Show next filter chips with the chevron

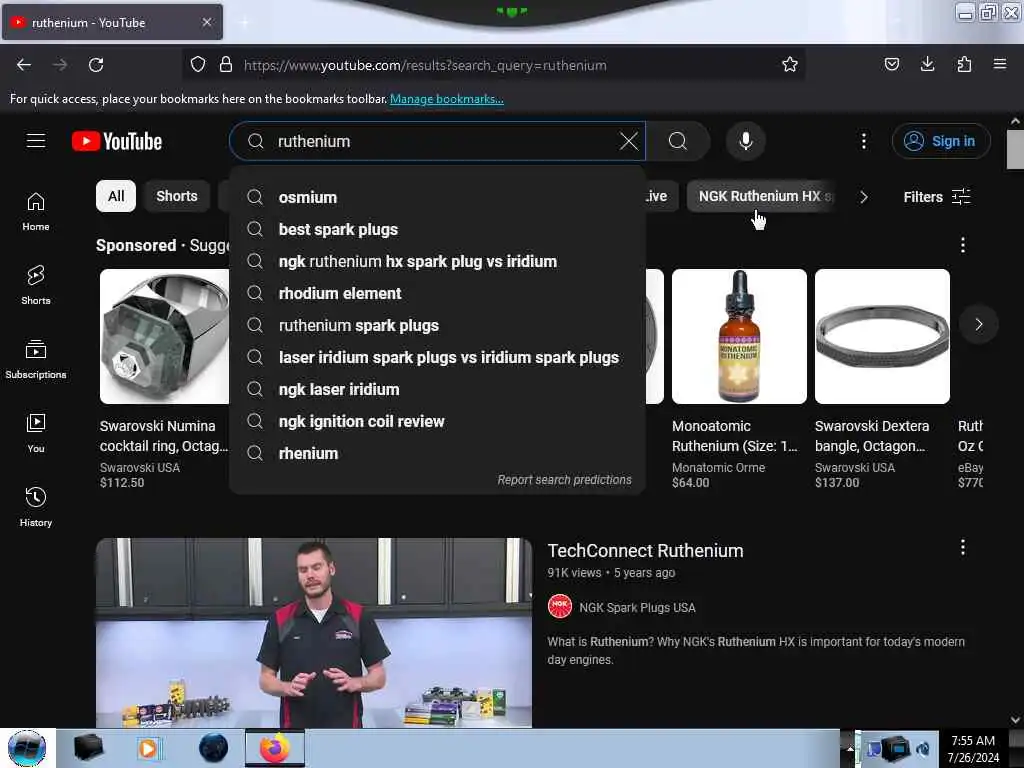(x=863, y=197)
